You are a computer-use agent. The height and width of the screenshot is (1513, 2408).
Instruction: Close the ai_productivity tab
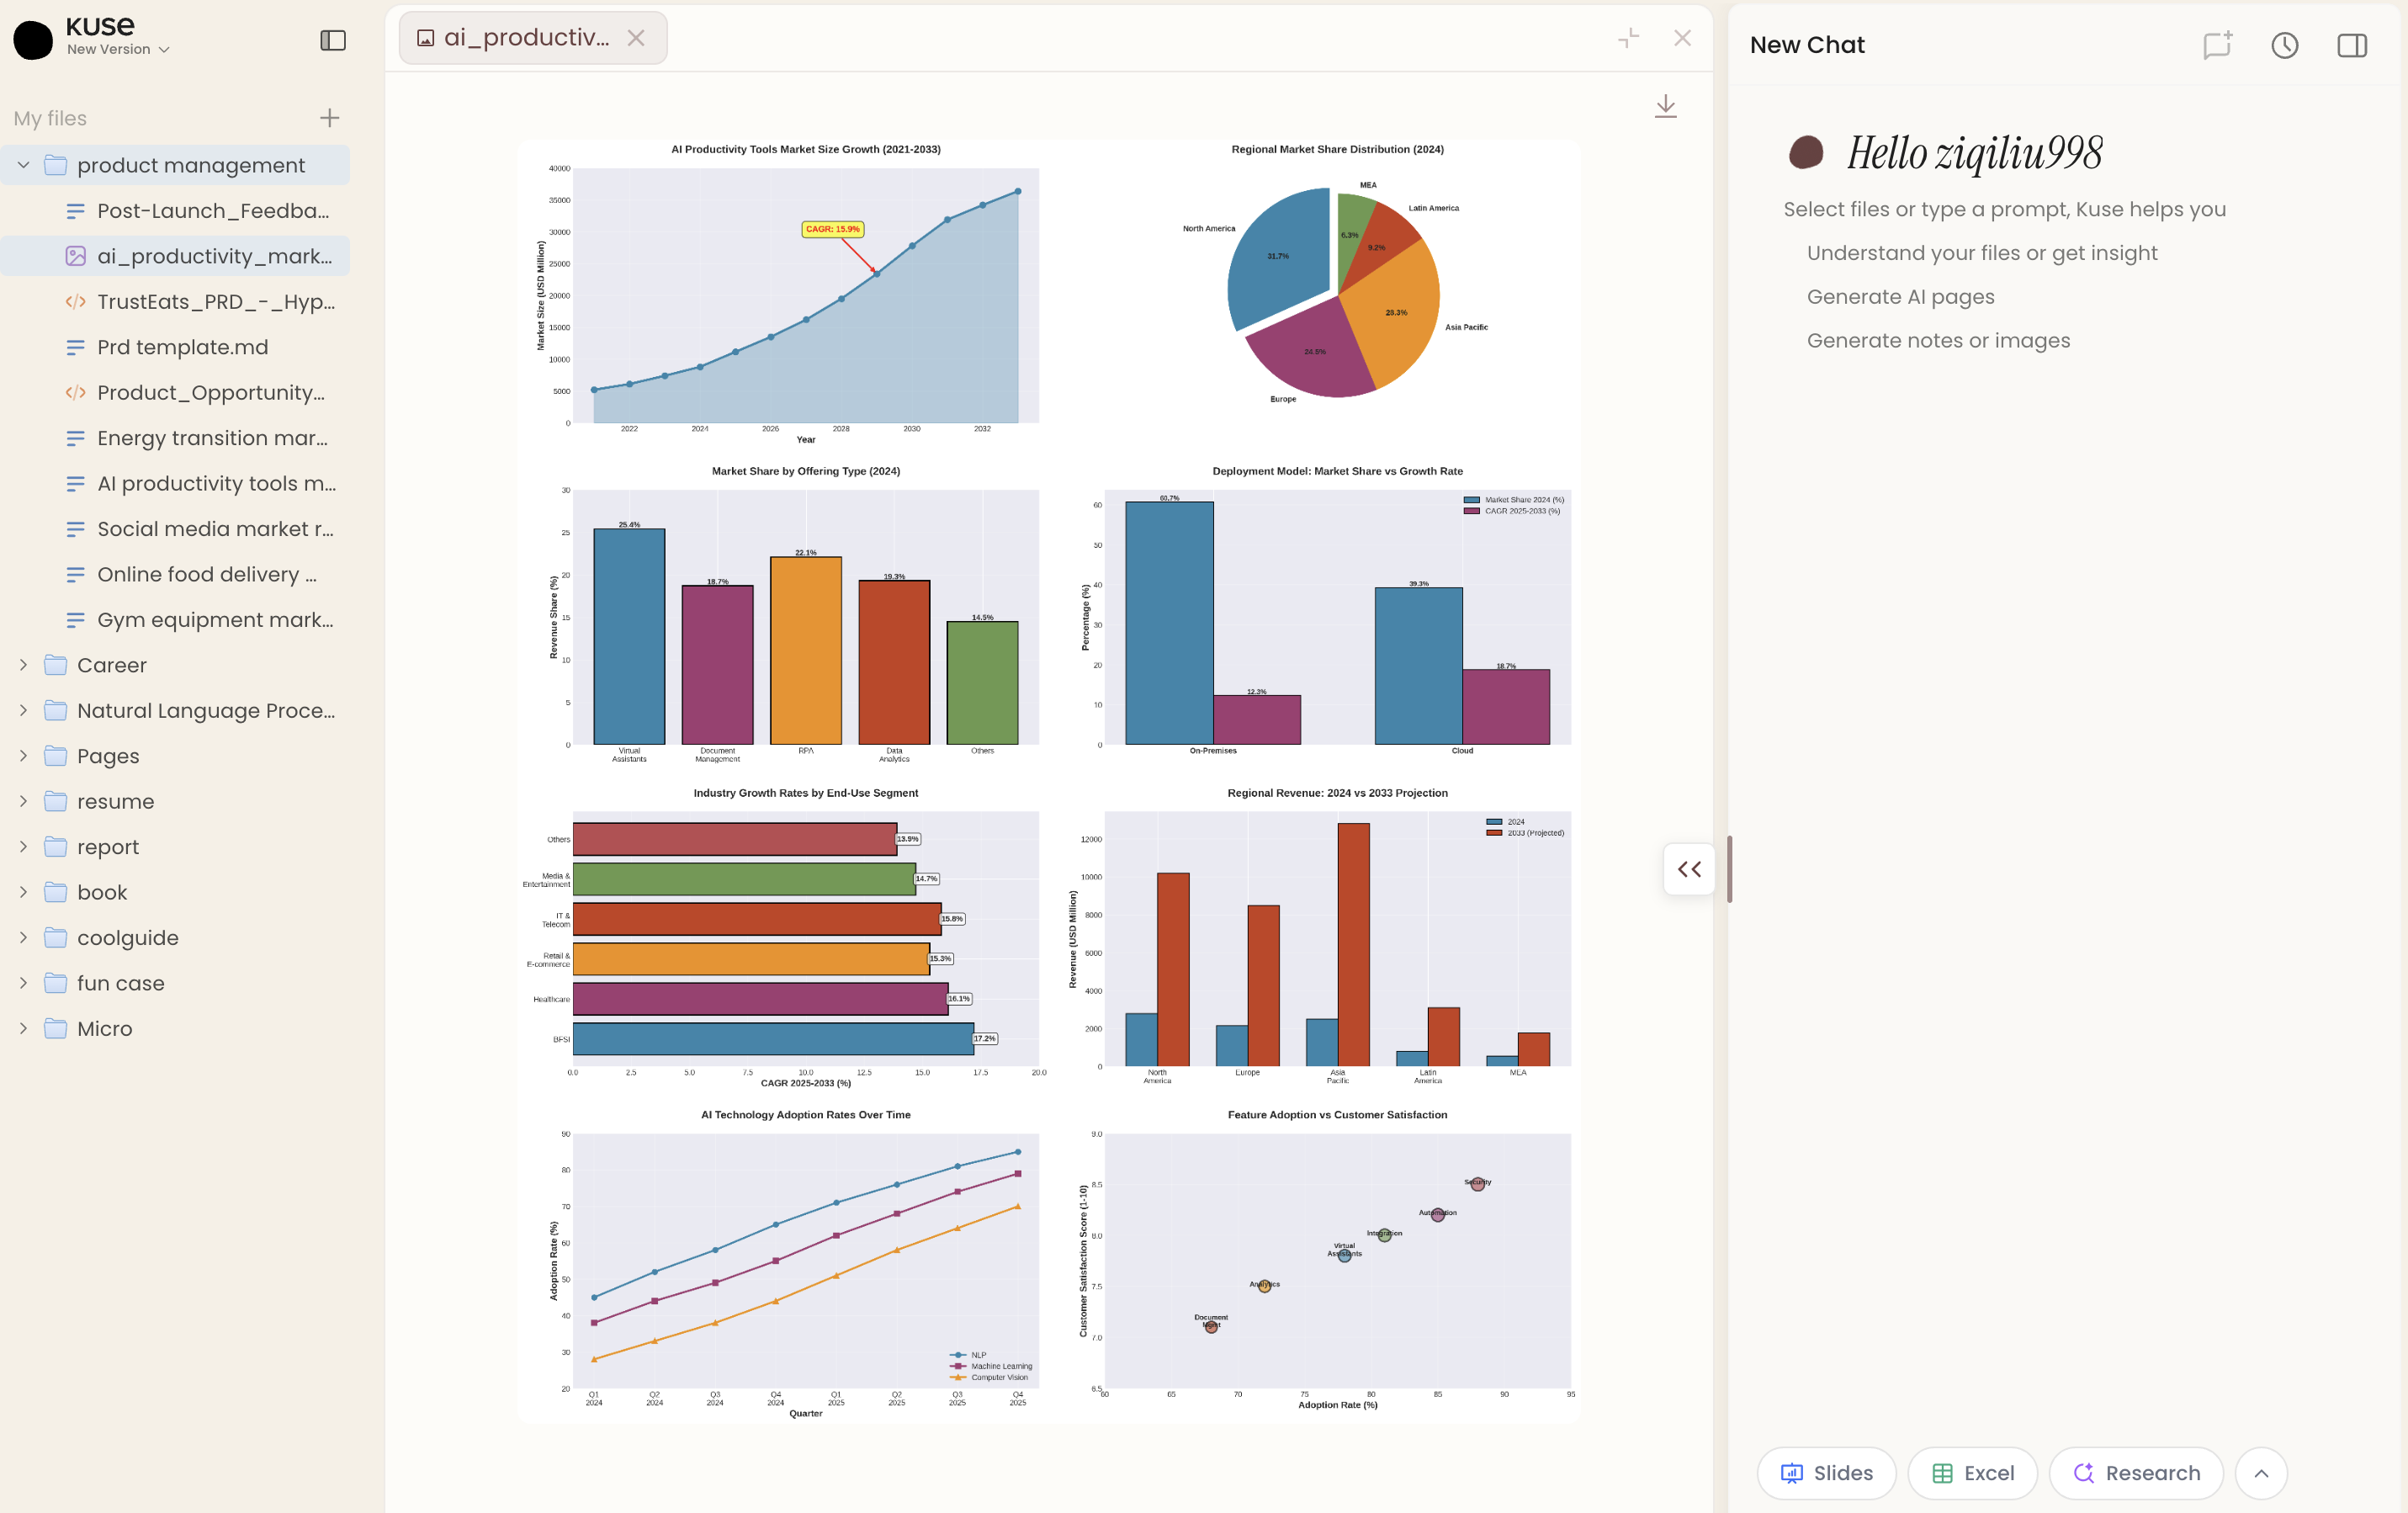pyautogui.click(x=636, y=38)
